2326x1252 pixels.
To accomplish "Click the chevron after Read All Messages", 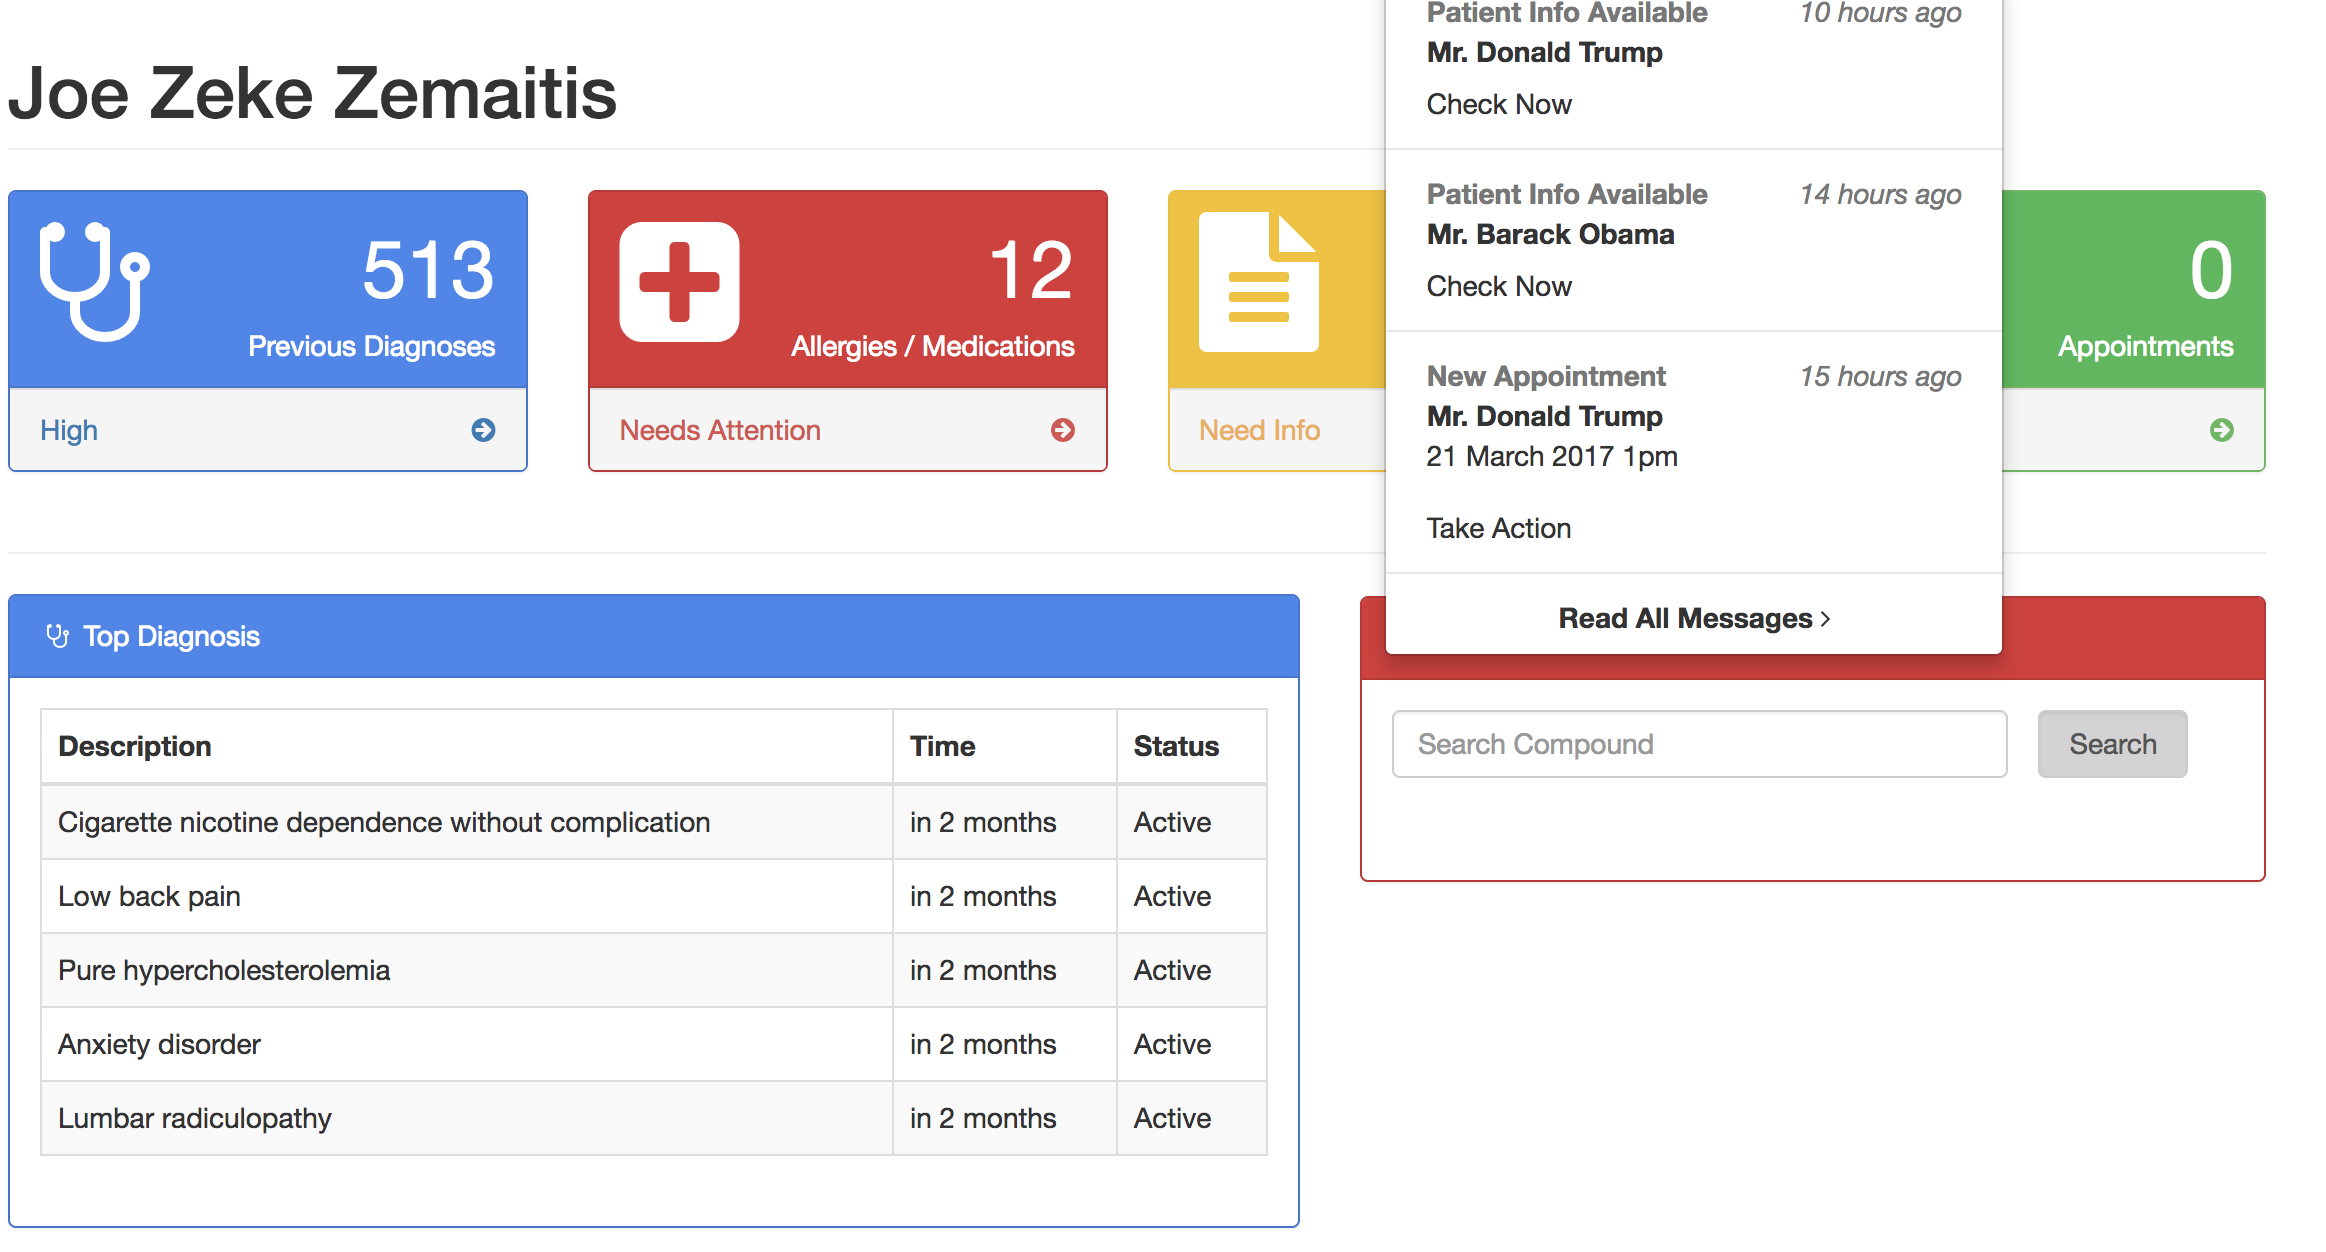I will coord(1826,619).
